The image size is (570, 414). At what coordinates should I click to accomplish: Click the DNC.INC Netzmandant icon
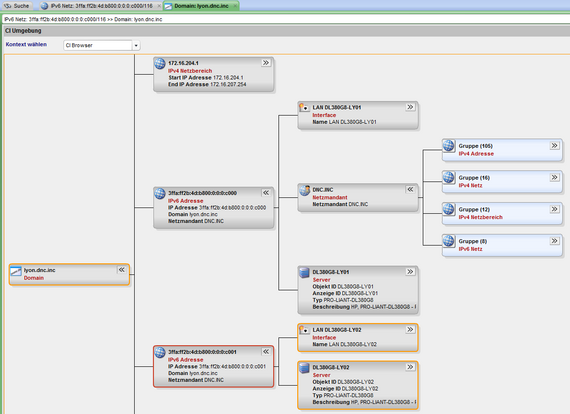[x=304, y=190]
